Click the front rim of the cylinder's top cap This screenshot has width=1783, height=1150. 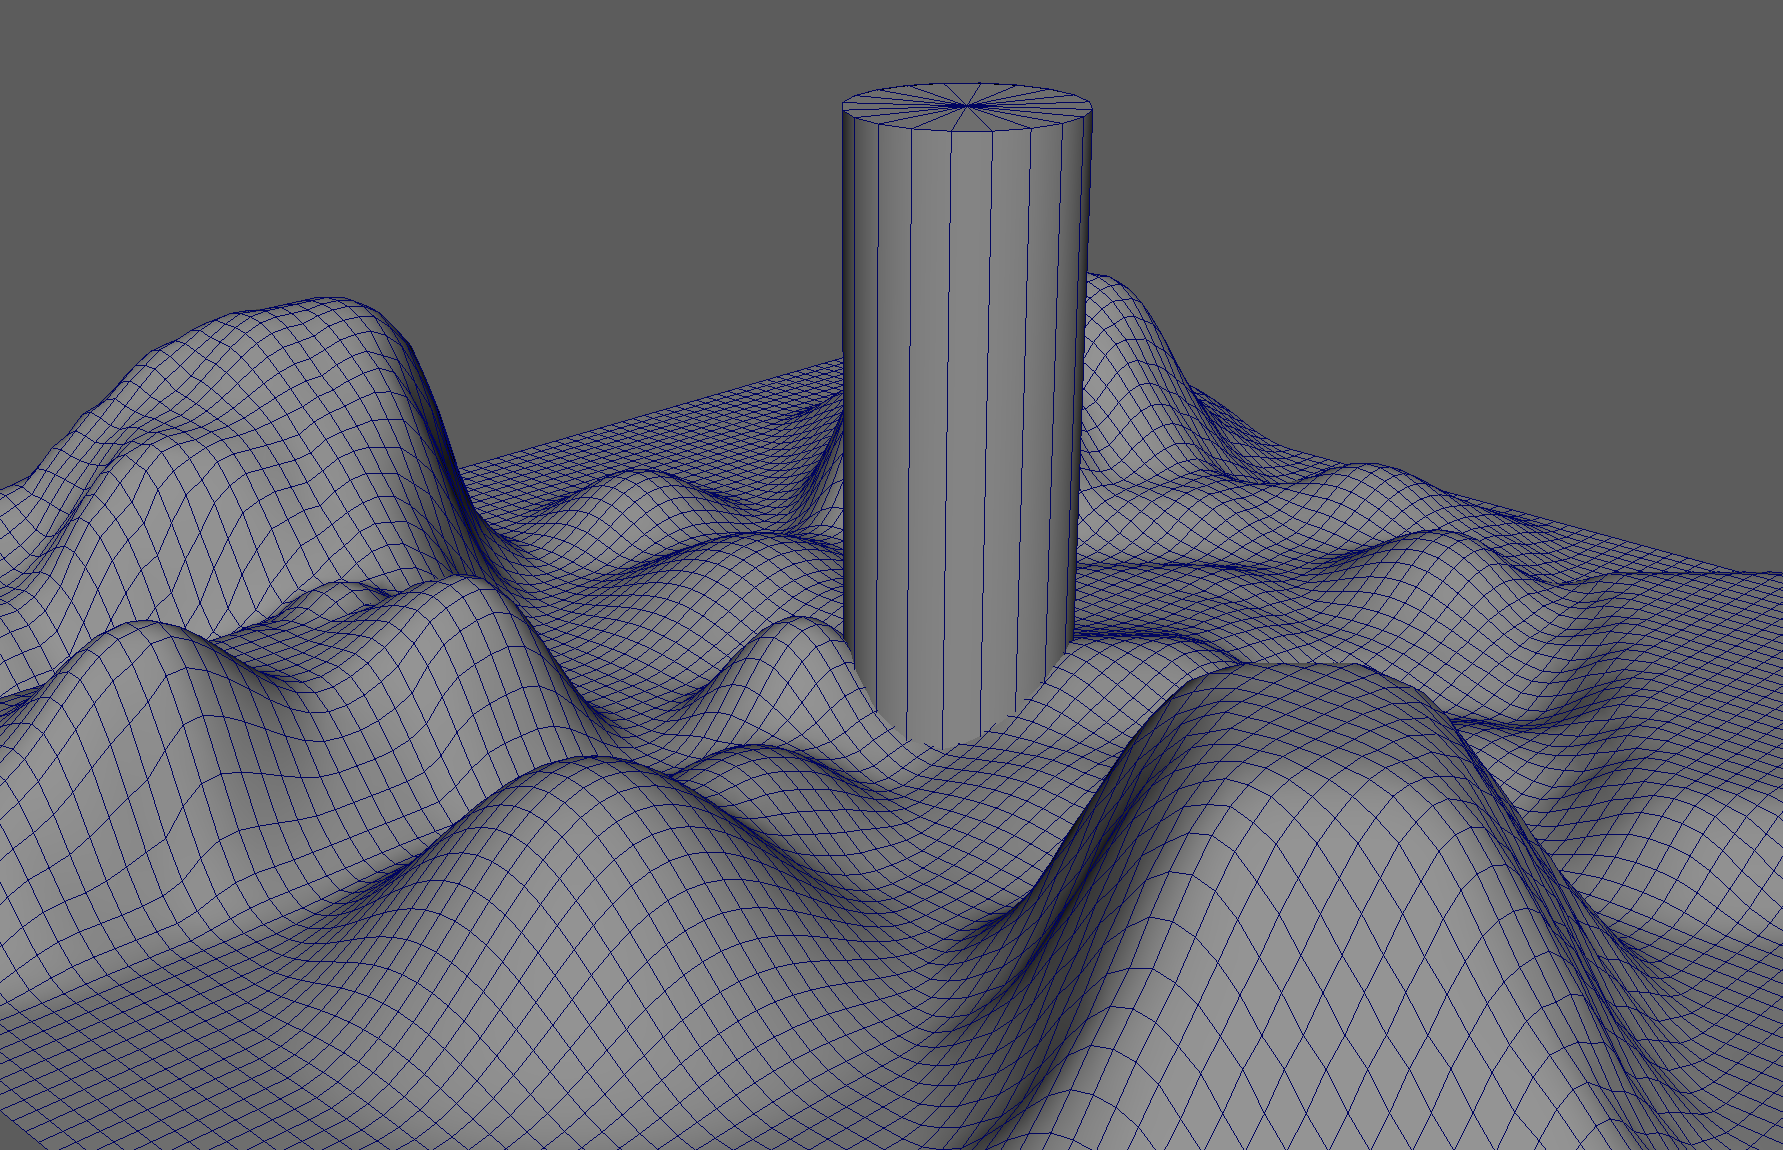[965, 130]
